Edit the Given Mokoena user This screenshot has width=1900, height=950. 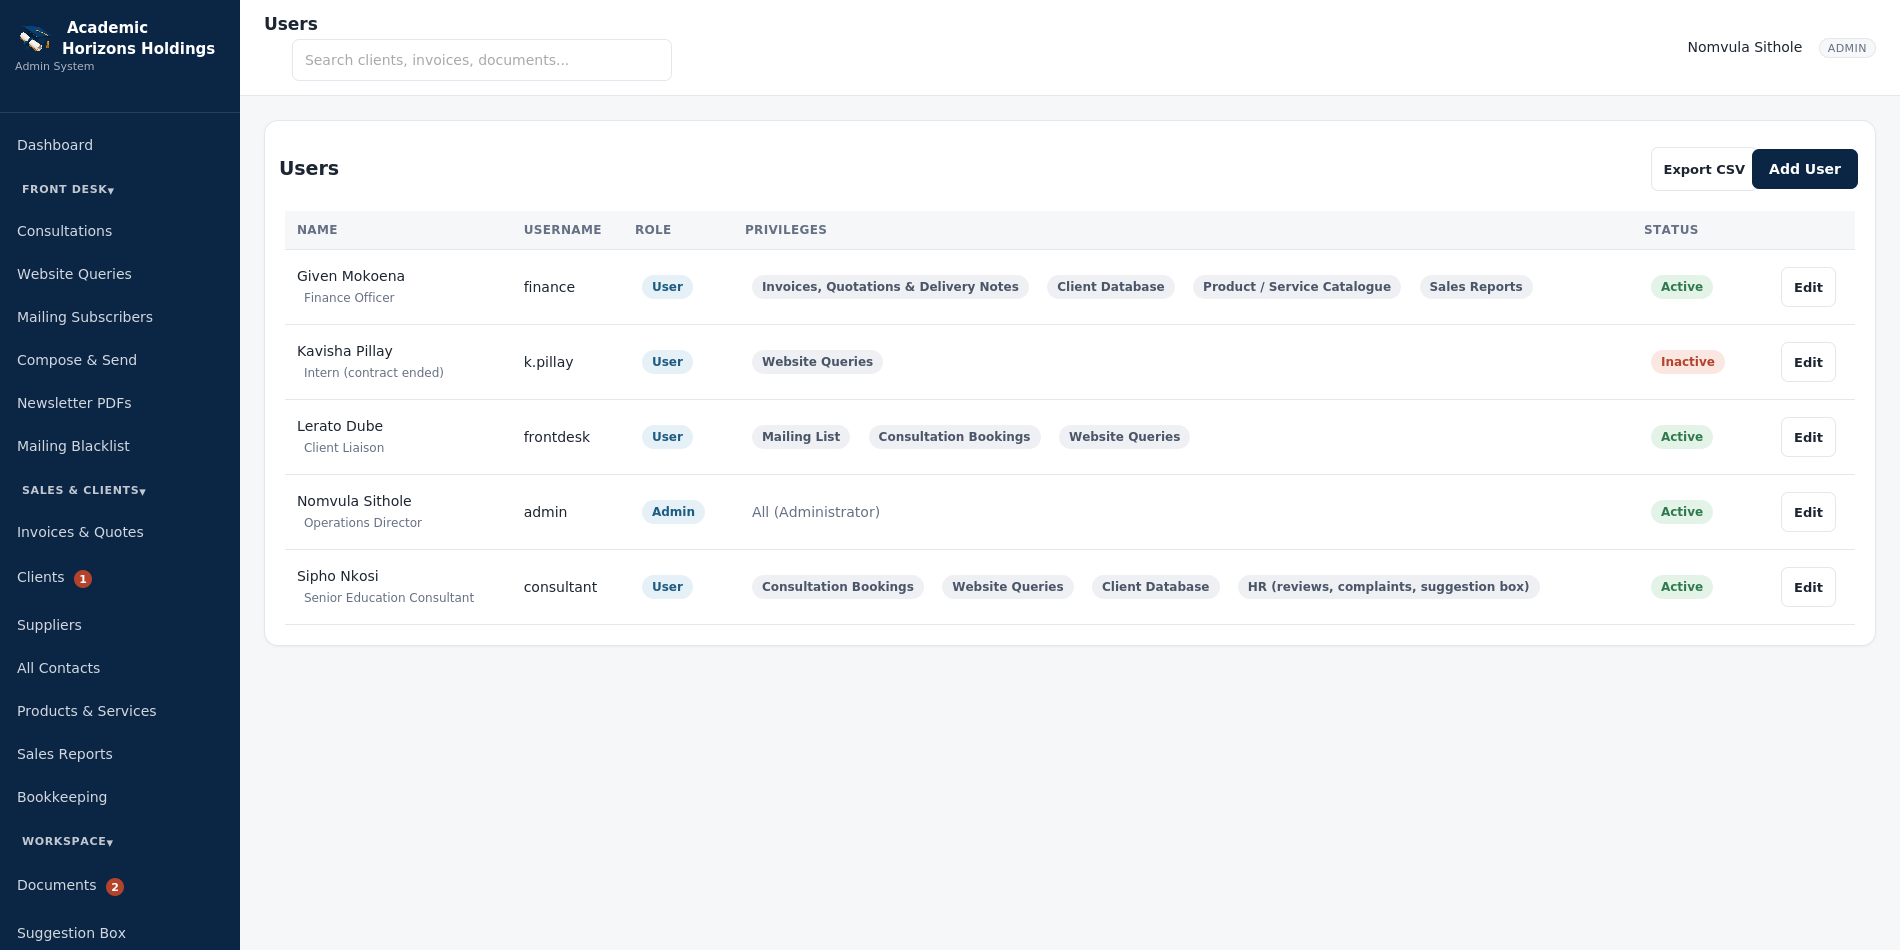click(x=1808, y=287)
